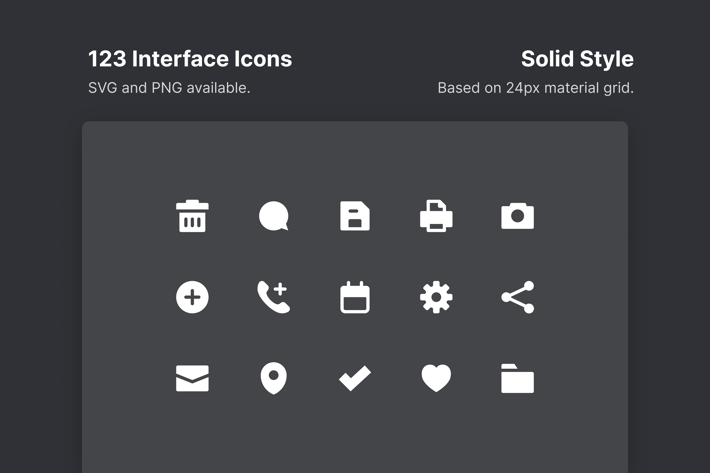
Task: Click the checkmark icon
Action: pyautogui.click(x=355, y=378)
